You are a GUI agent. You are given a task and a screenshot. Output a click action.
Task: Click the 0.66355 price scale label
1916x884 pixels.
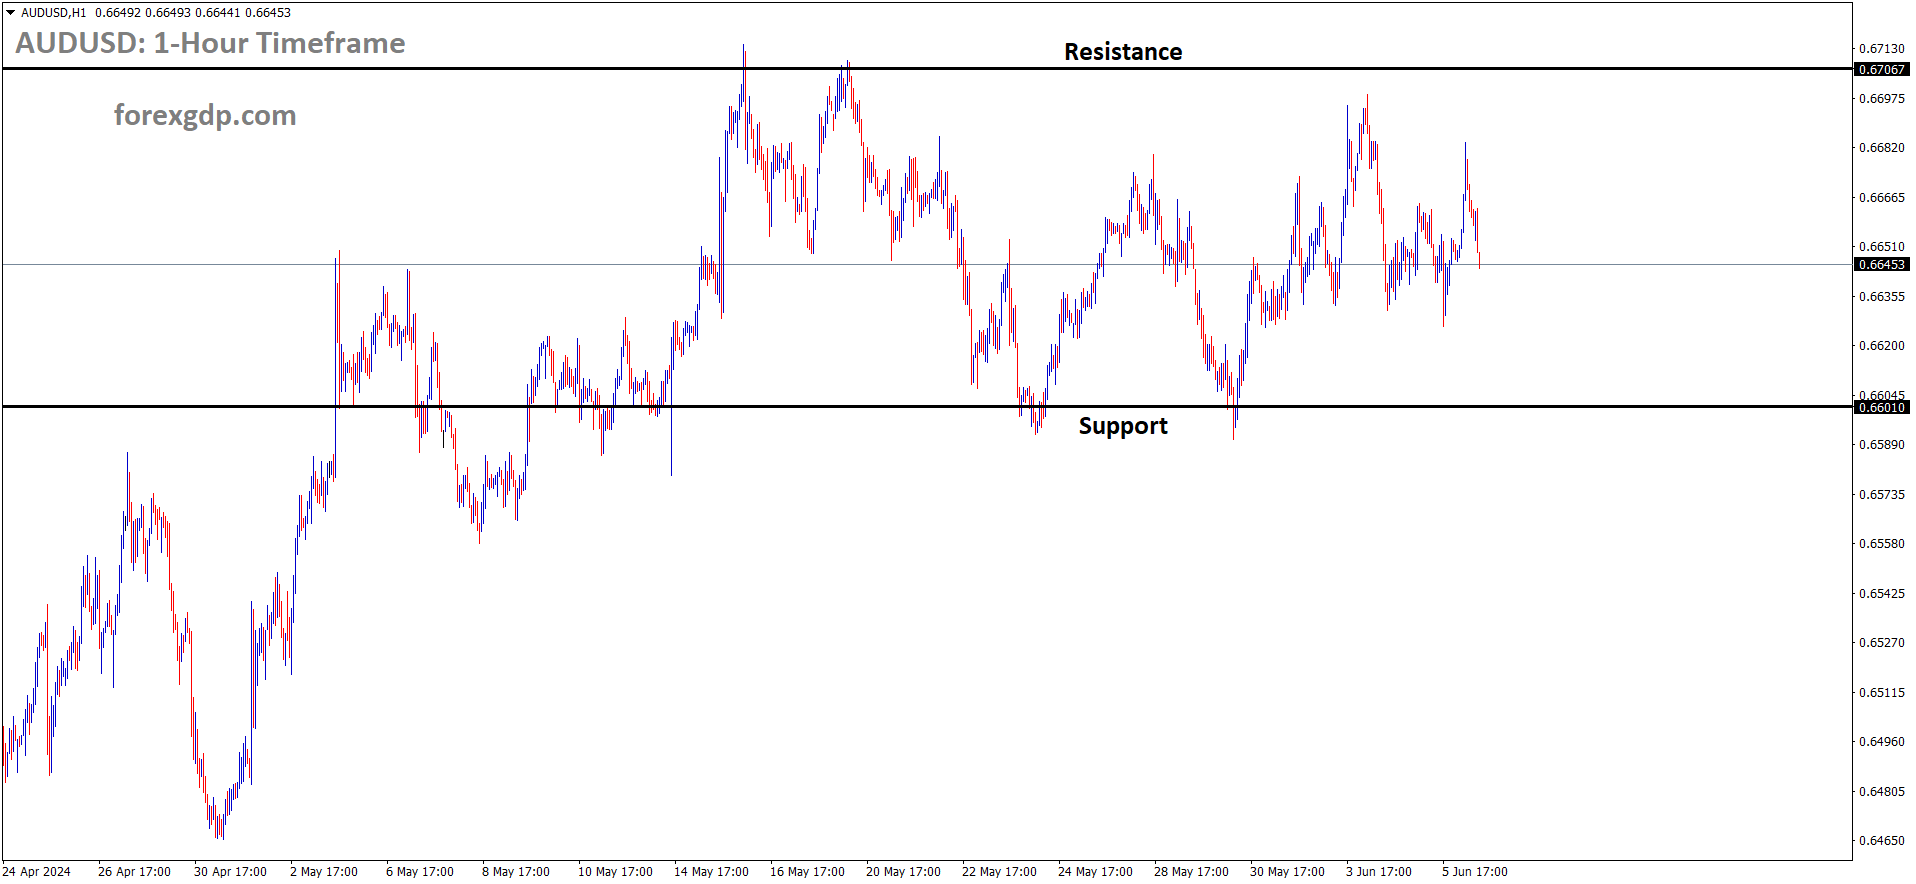[x=1881, y=296]
